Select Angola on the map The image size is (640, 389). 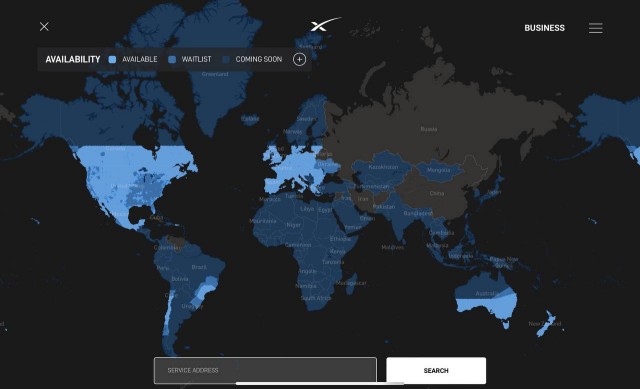[307, 271]
